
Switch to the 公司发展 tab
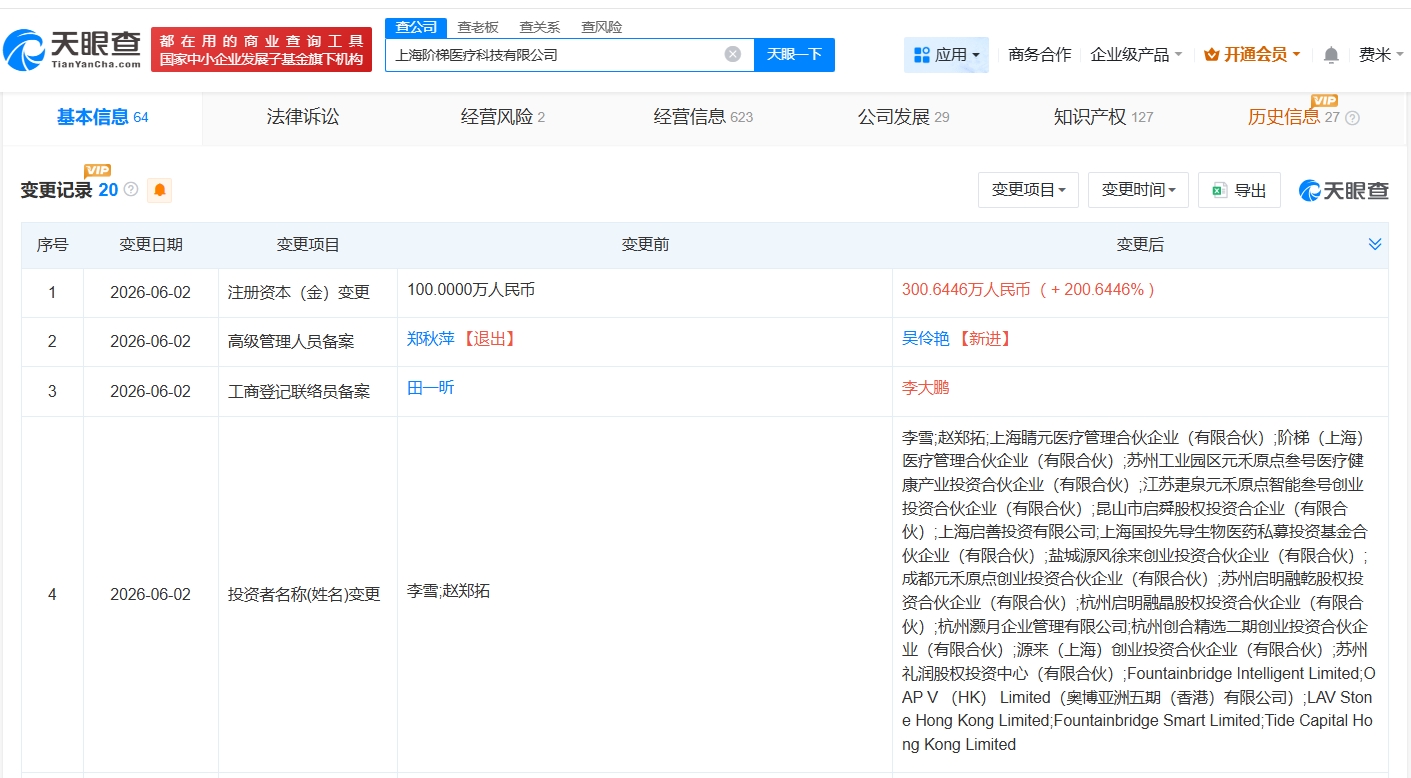(903, 117)
